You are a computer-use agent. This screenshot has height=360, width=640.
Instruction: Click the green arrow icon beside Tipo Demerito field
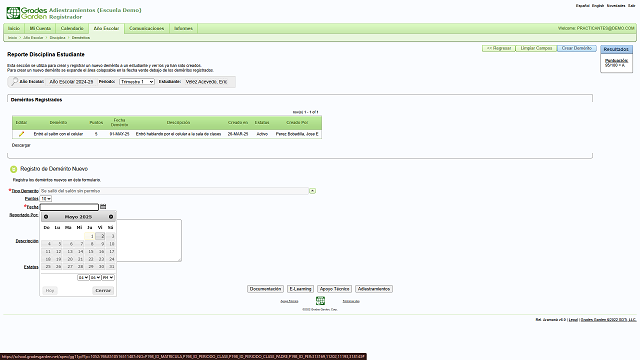(312, 191)
